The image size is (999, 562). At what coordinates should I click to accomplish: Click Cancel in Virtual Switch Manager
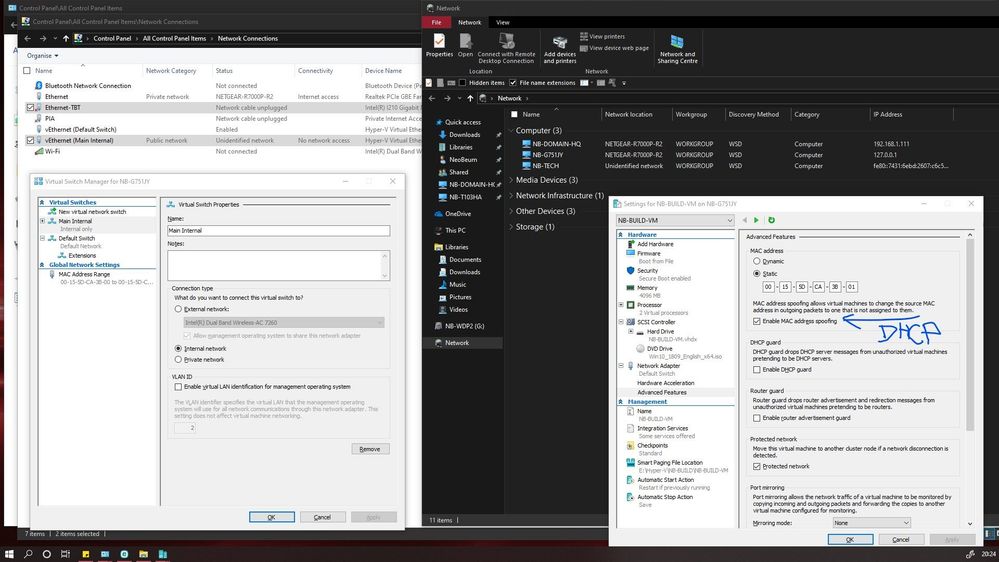coord(322,517)
